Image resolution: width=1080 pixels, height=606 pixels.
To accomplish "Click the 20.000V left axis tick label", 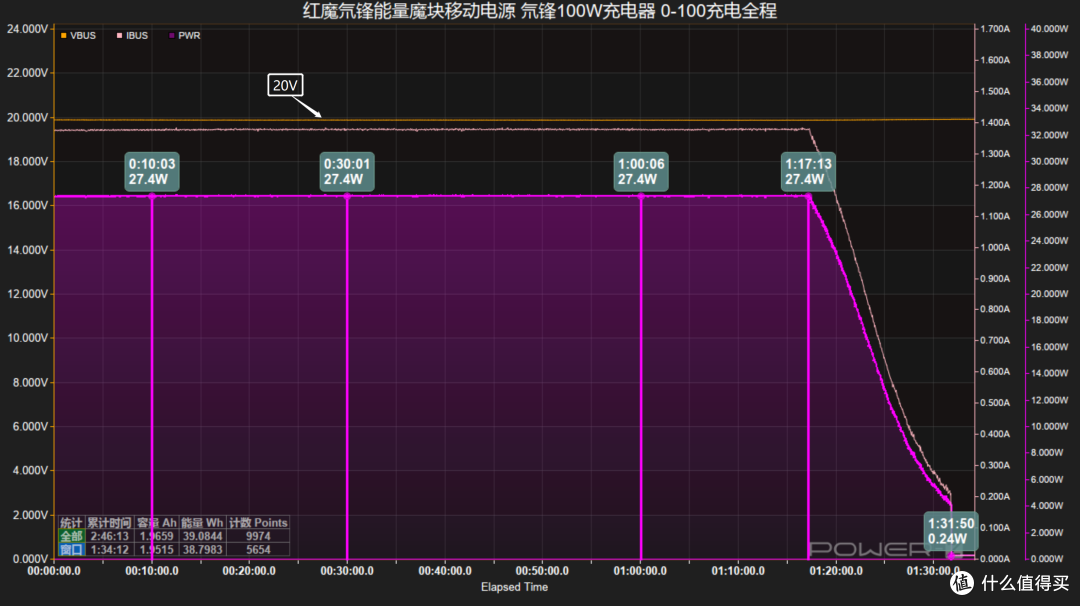I will pos(28,118).
